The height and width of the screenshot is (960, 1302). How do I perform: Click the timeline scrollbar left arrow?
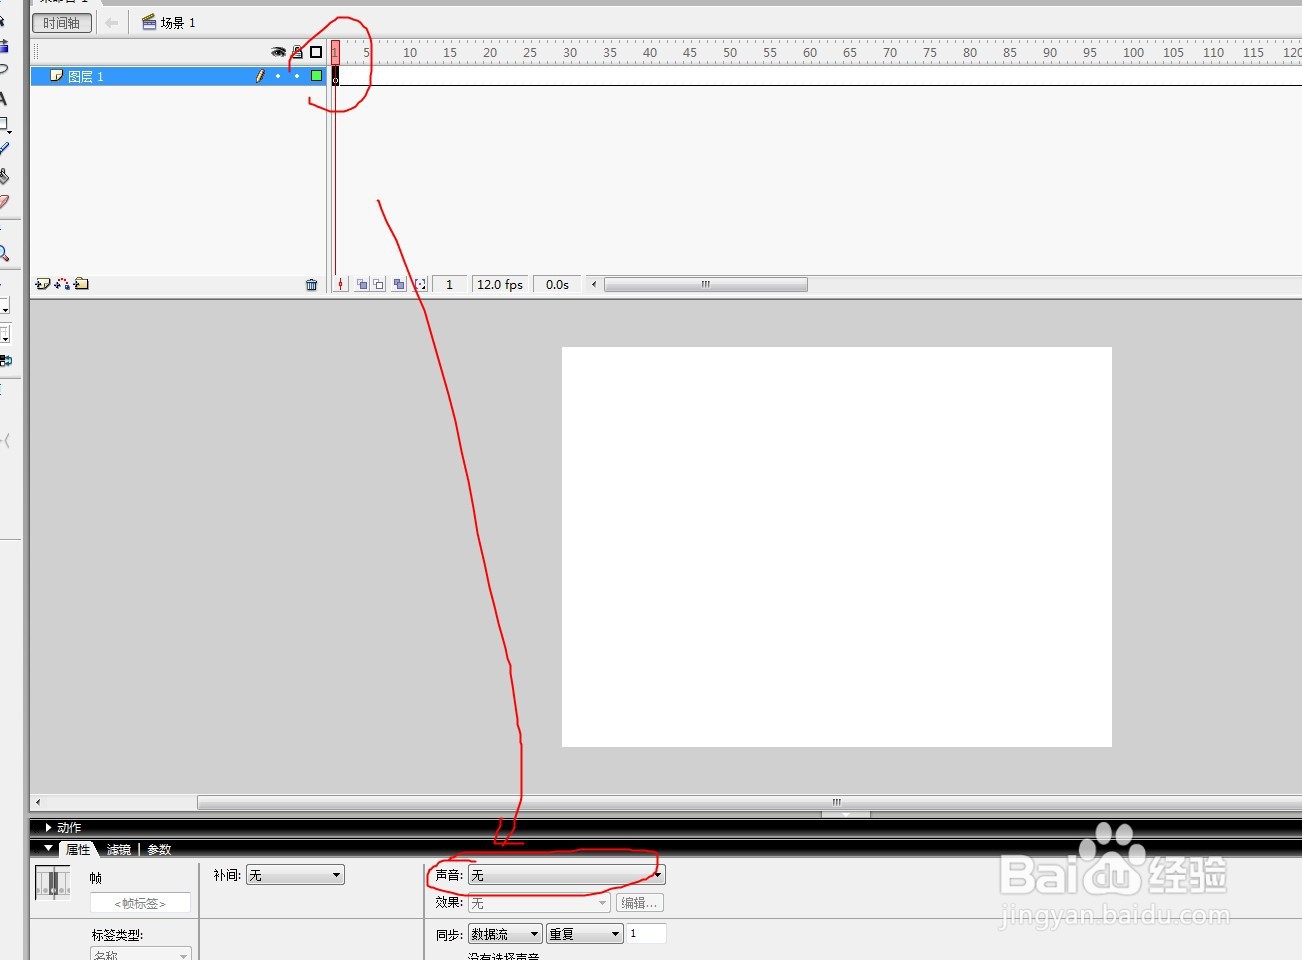pos(594,285)
